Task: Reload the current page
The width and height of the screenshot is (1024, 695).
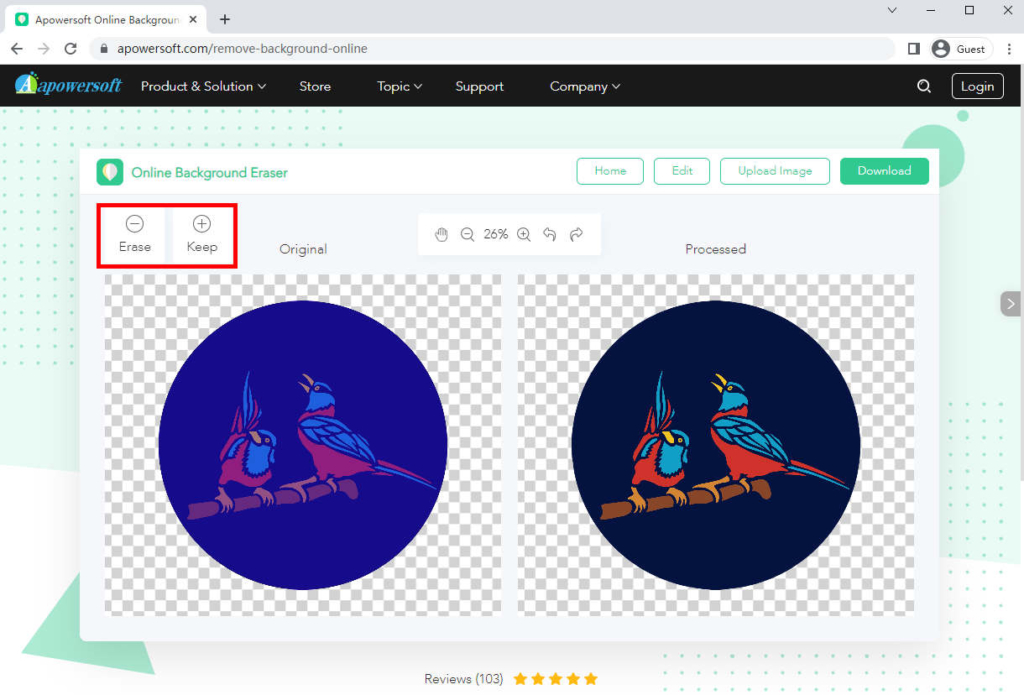Action: click(x=69, y=48)
